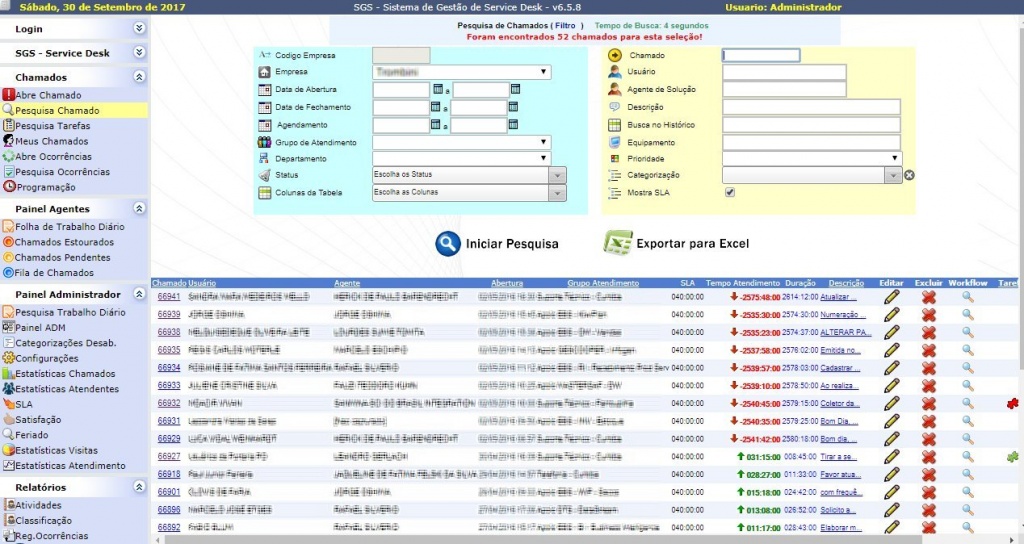Open Abre Chamado in sidebar menu
Screen dimensions: 1024x544
coord(48,95)
